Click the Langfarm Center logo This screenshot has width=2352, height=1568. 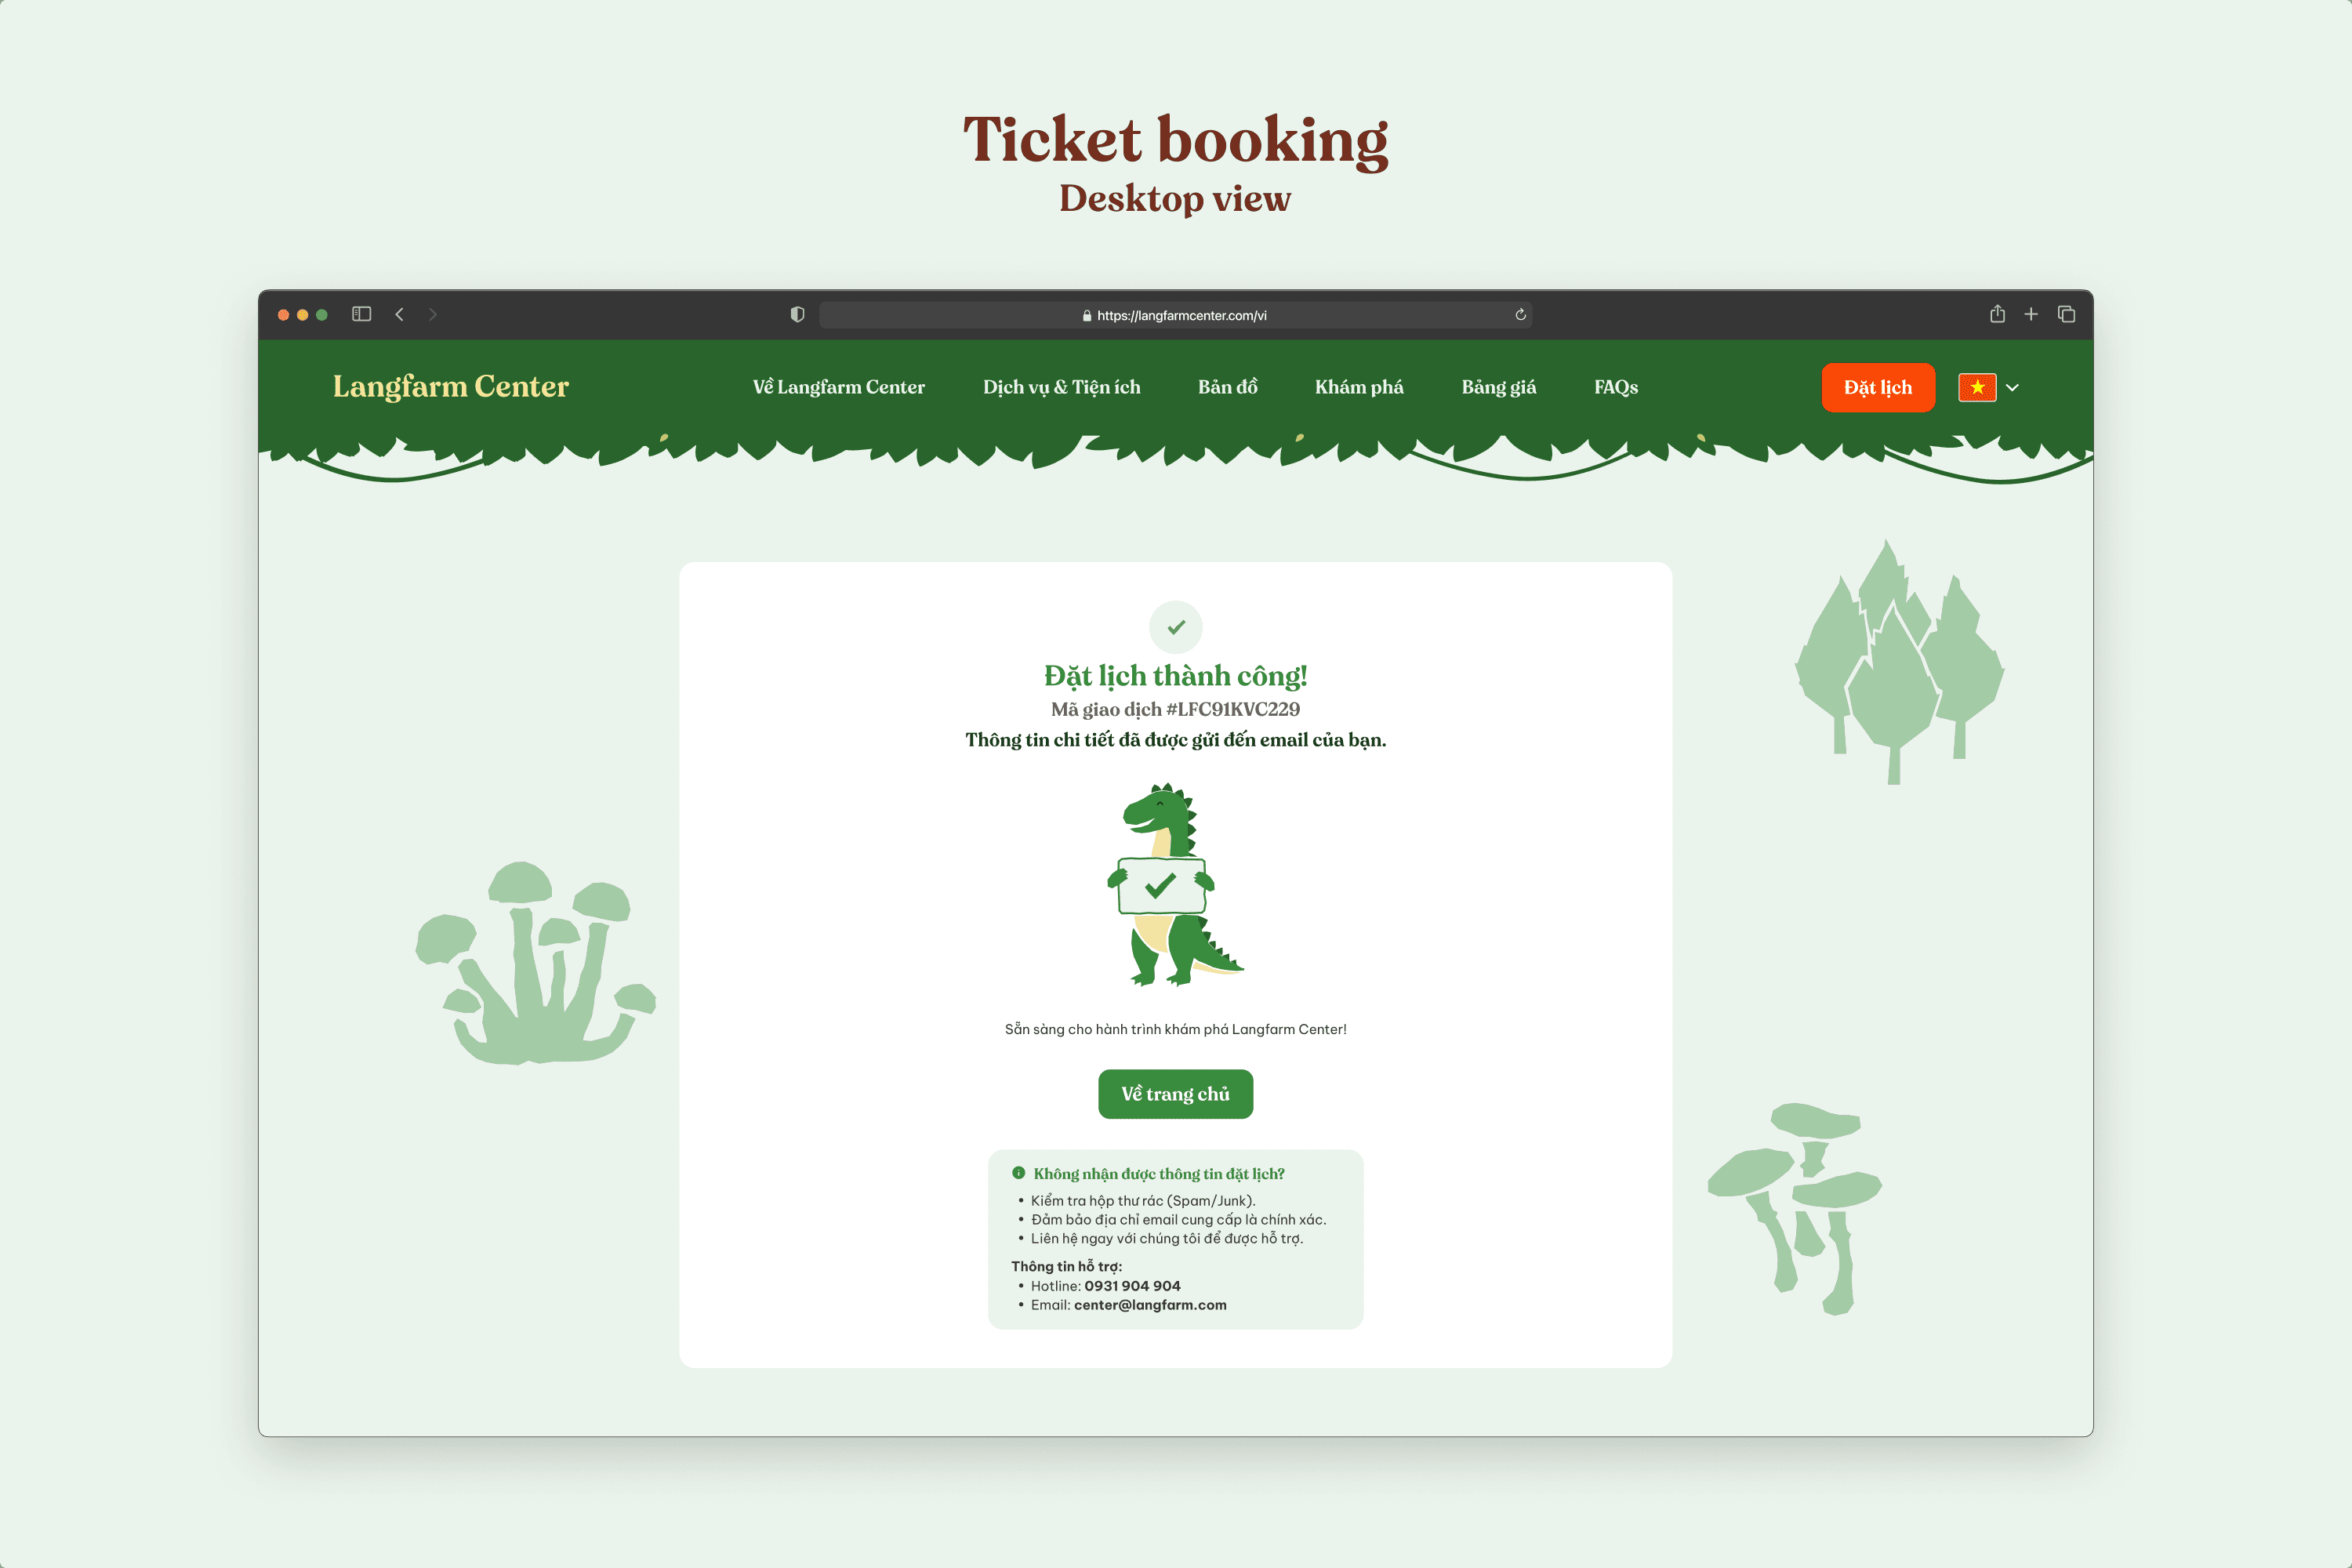pos(451,386)
